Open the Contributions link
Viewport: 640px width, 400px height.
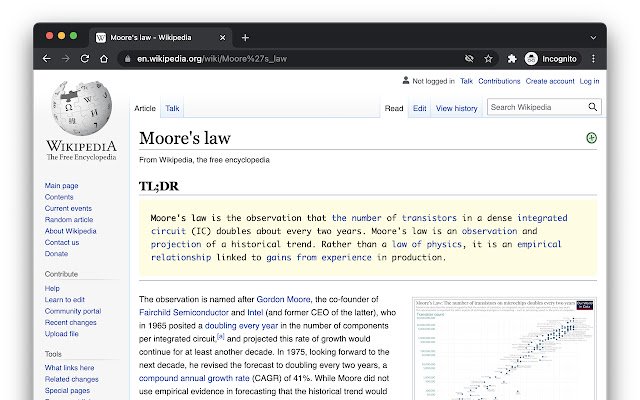click(499, 81)
